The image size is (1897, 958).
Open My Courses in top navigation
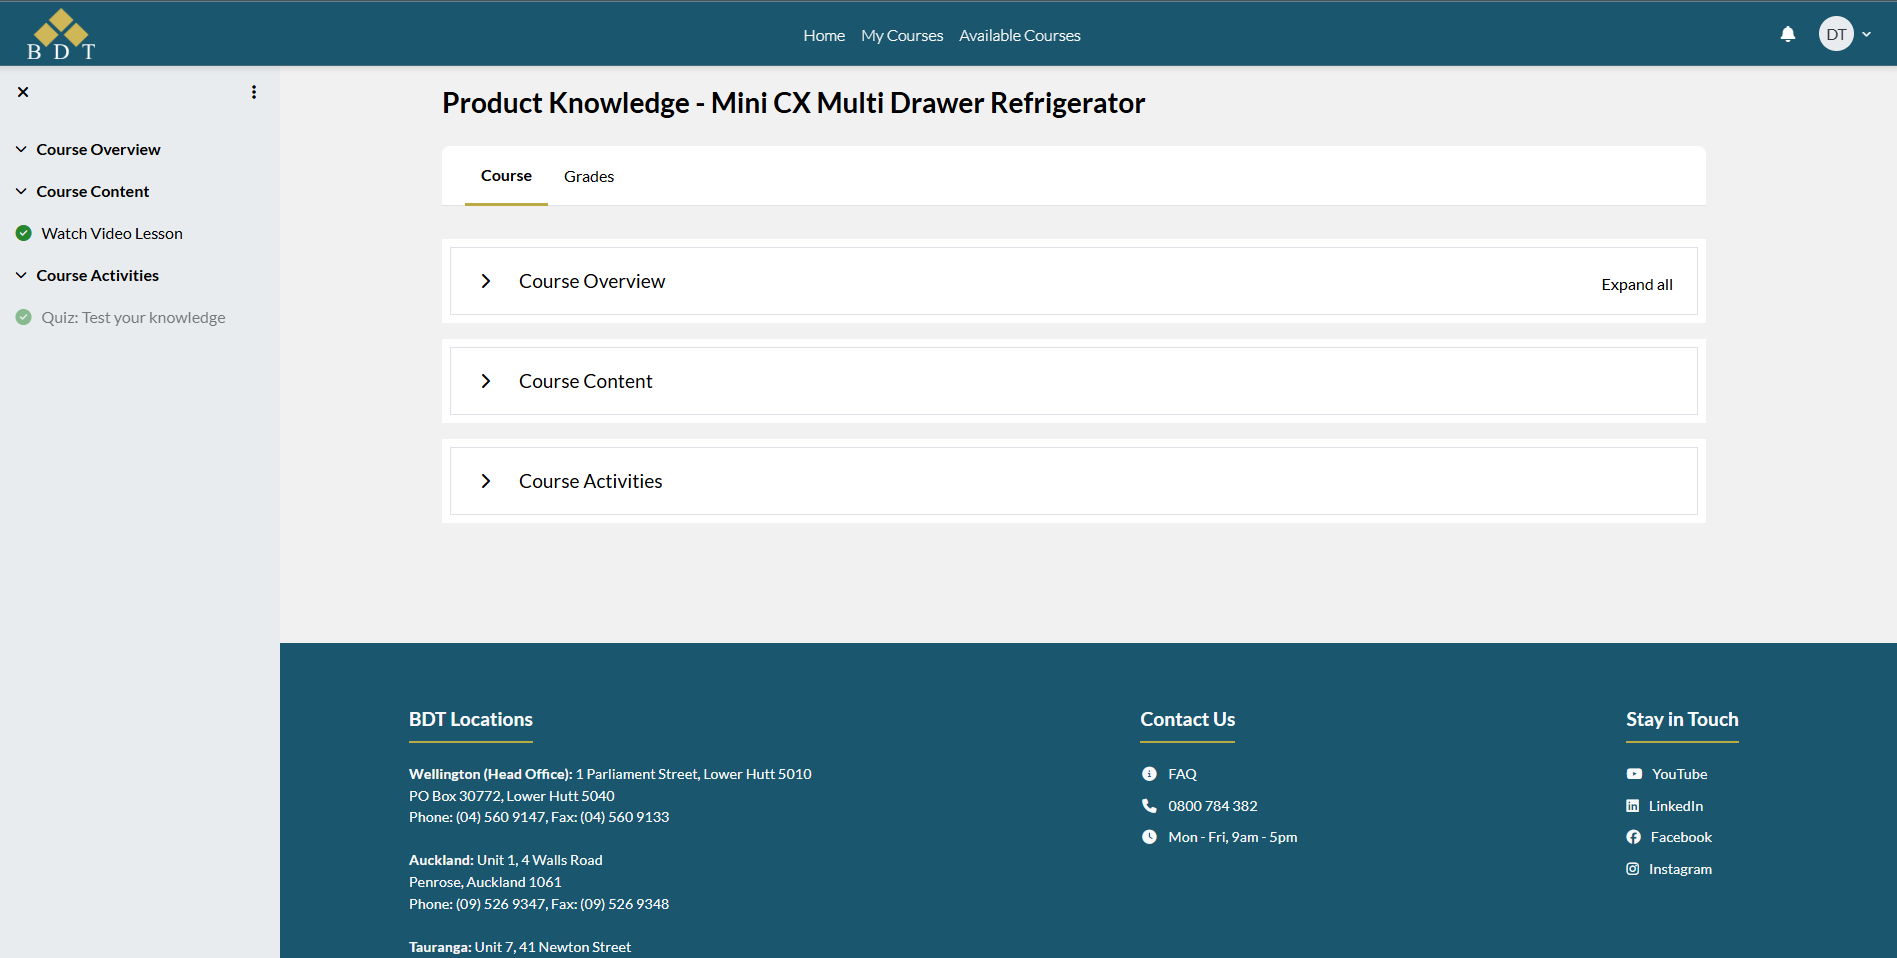coord(902,35)
